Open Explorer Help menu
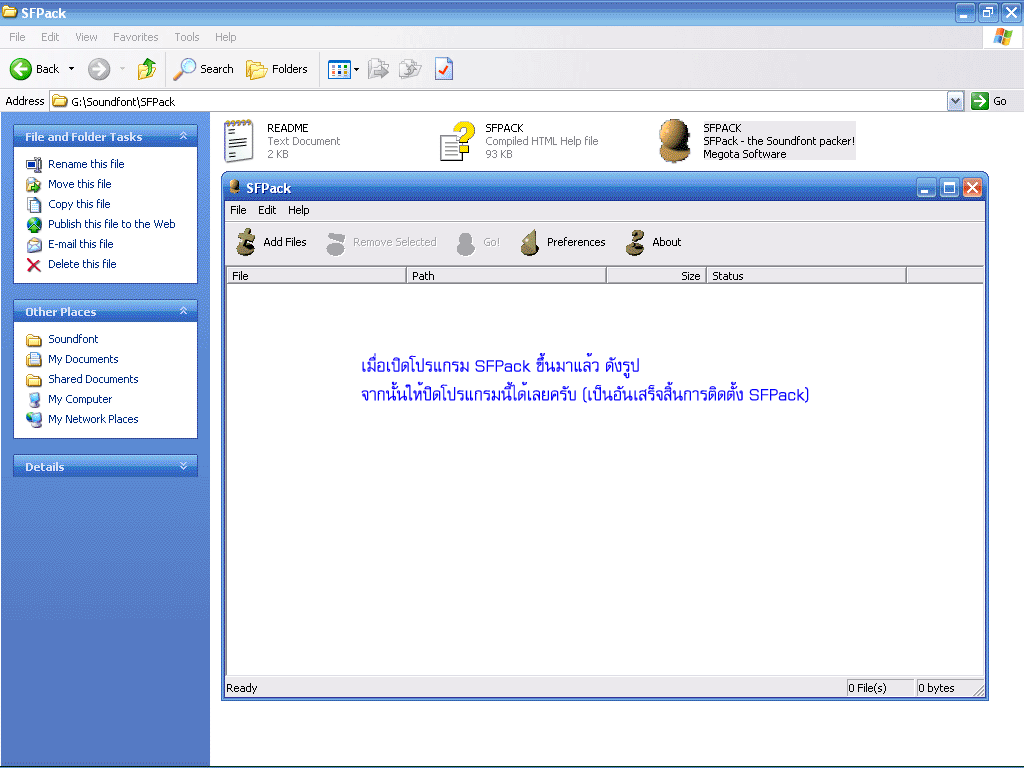This screenshot has height=768, width=1024. 226,37
